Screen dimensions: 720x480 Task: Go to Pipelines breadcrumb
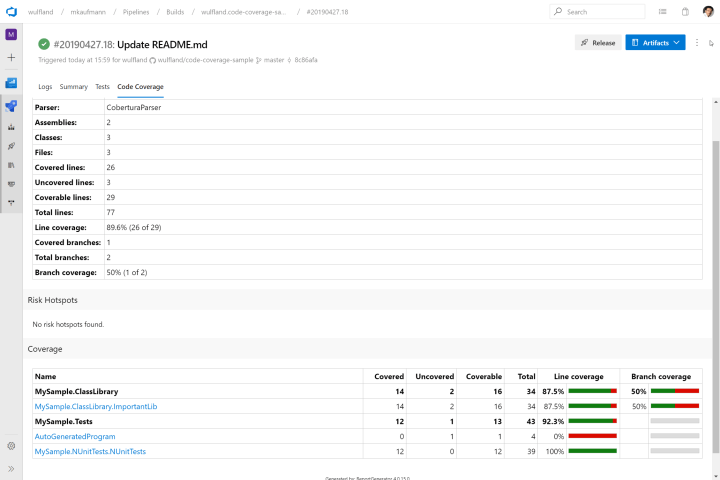tap(136, 12)
